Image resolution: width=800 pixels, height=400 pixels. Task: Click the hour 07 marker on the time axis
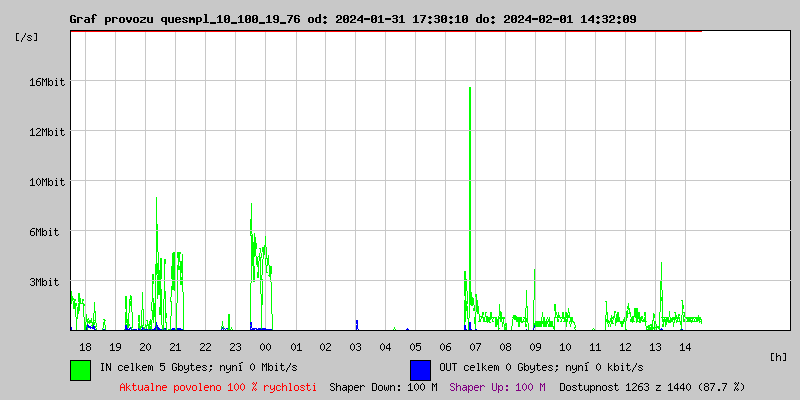tap(476, 347)
